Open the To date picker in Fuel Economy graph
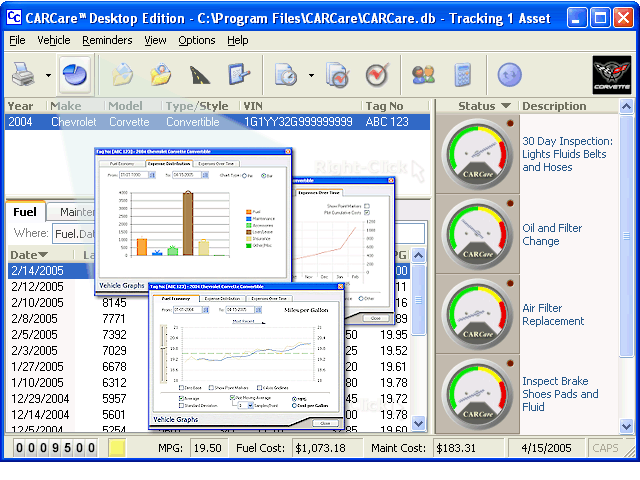Screen dimensions: 640x480 (258, 310)
